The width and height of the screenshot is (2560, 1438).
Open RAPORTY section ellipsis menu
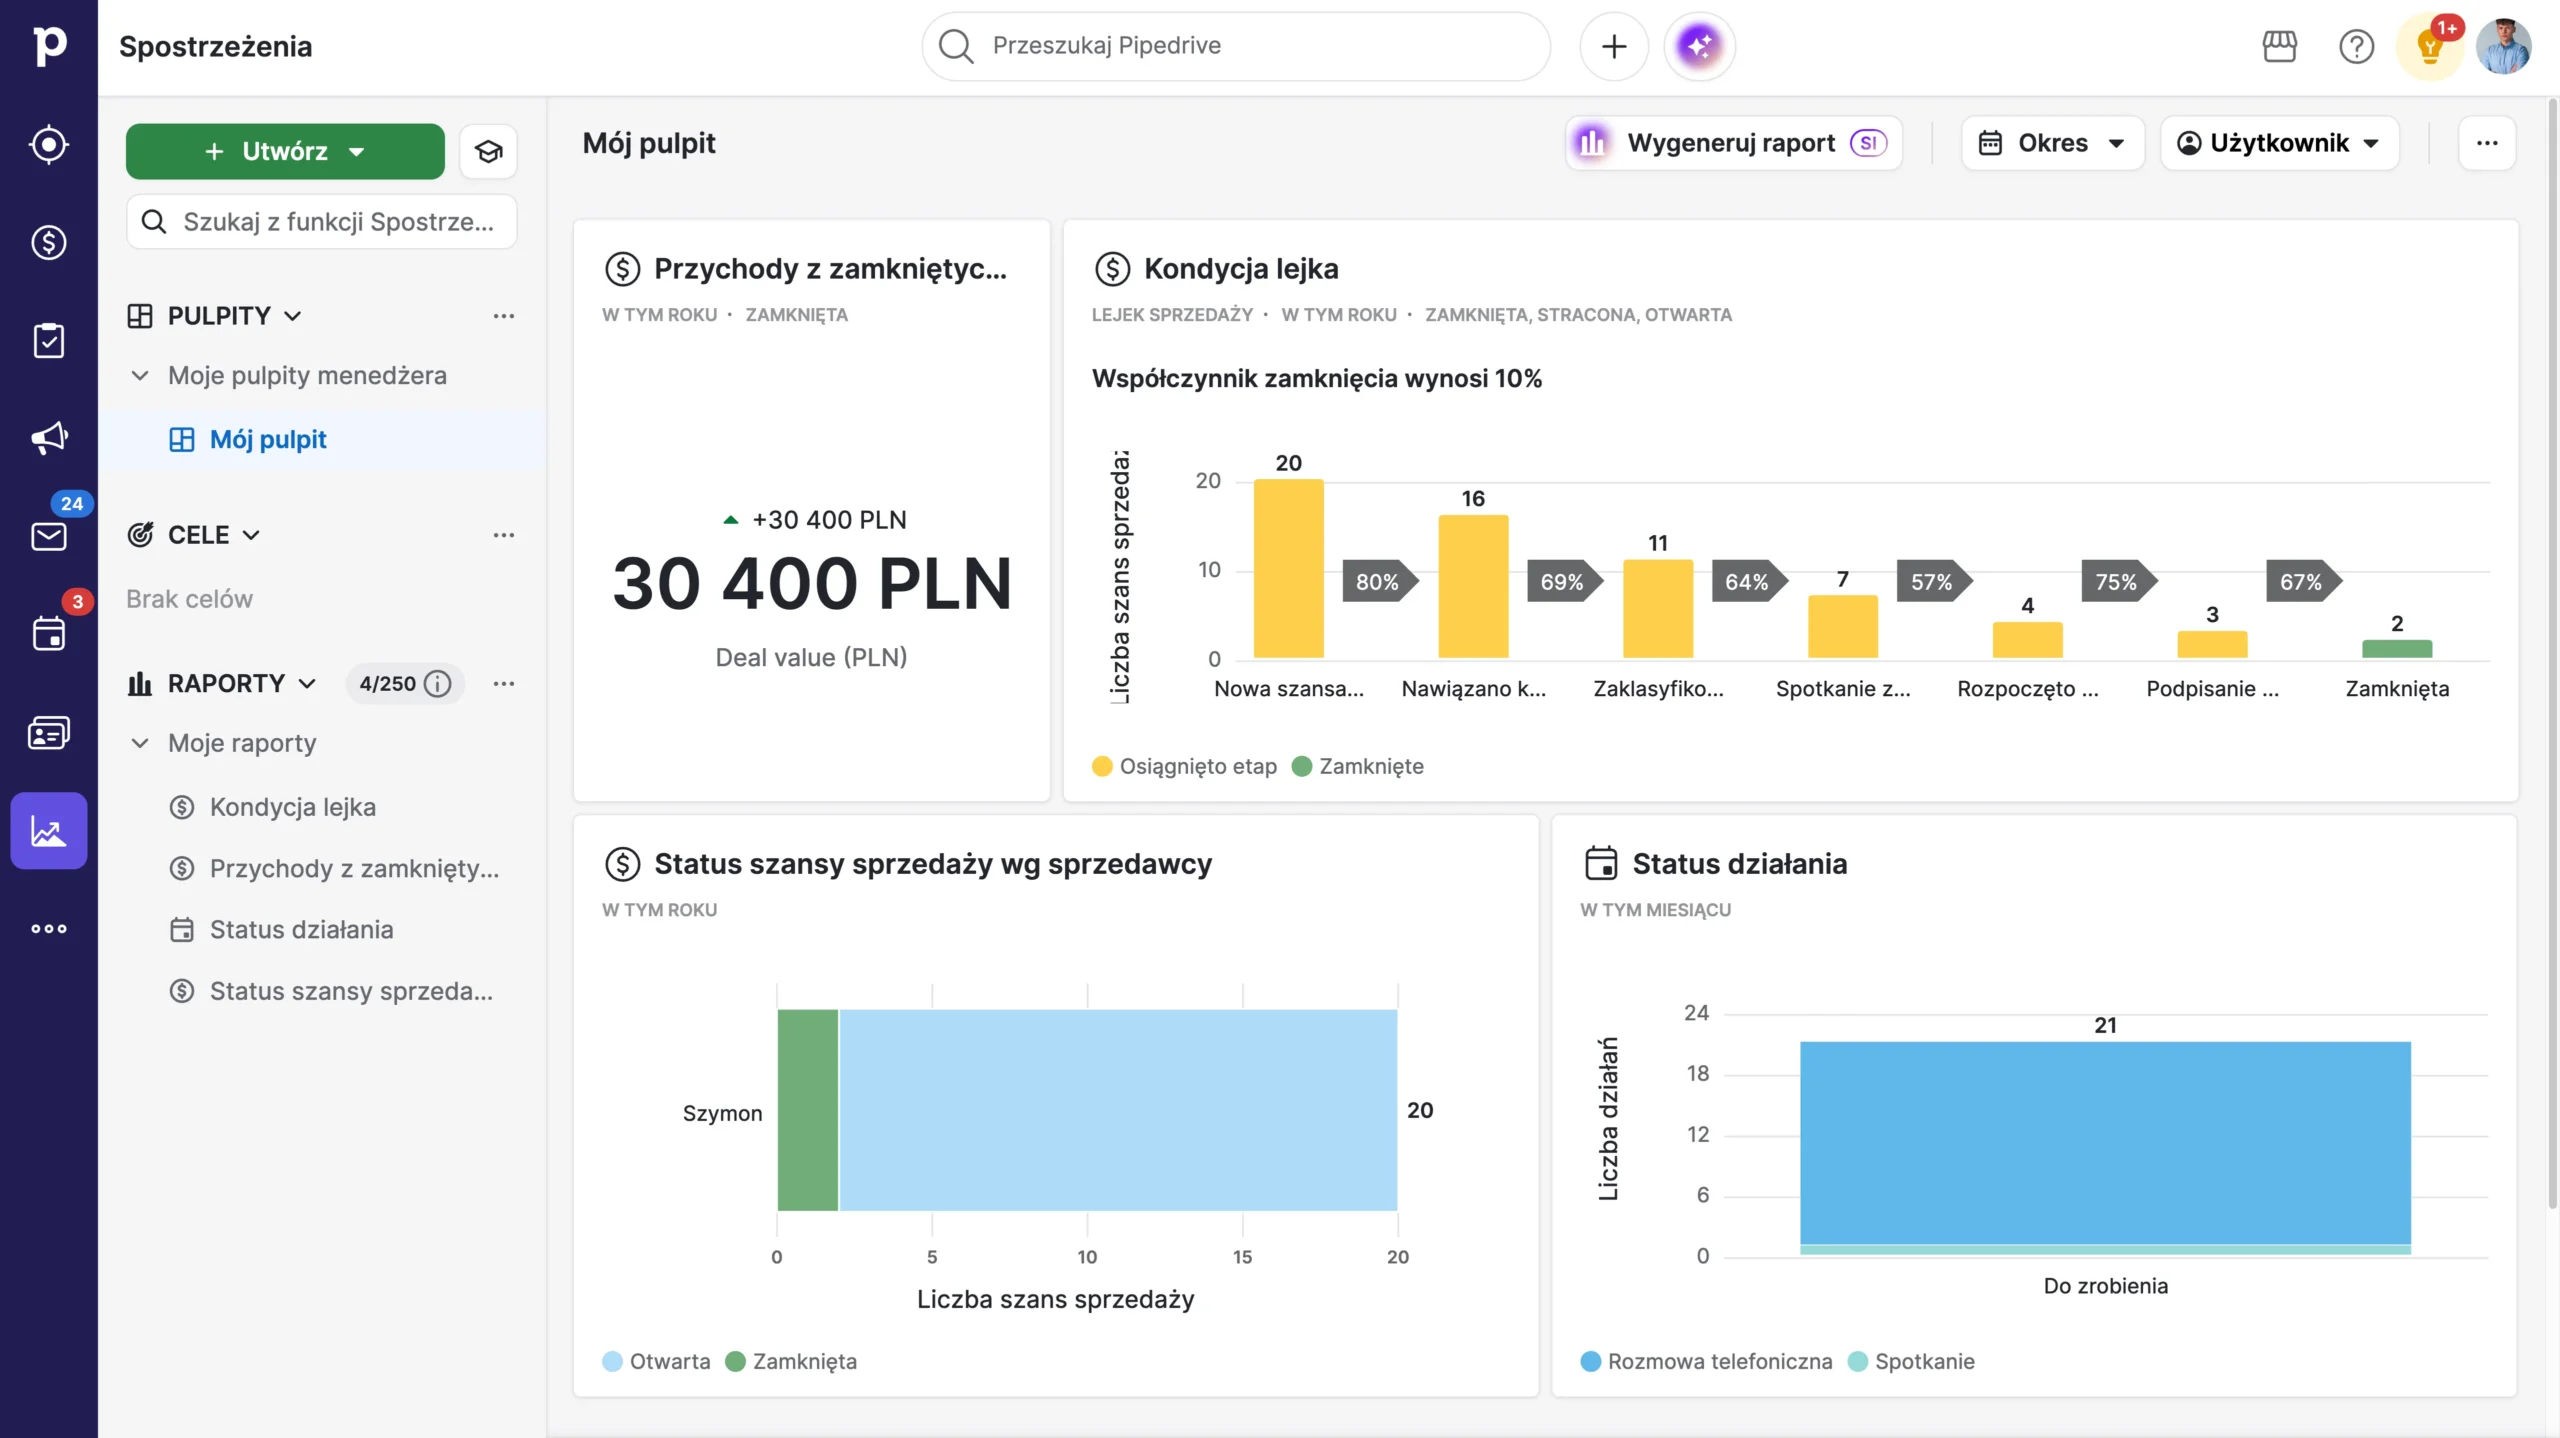pos(504,684)
